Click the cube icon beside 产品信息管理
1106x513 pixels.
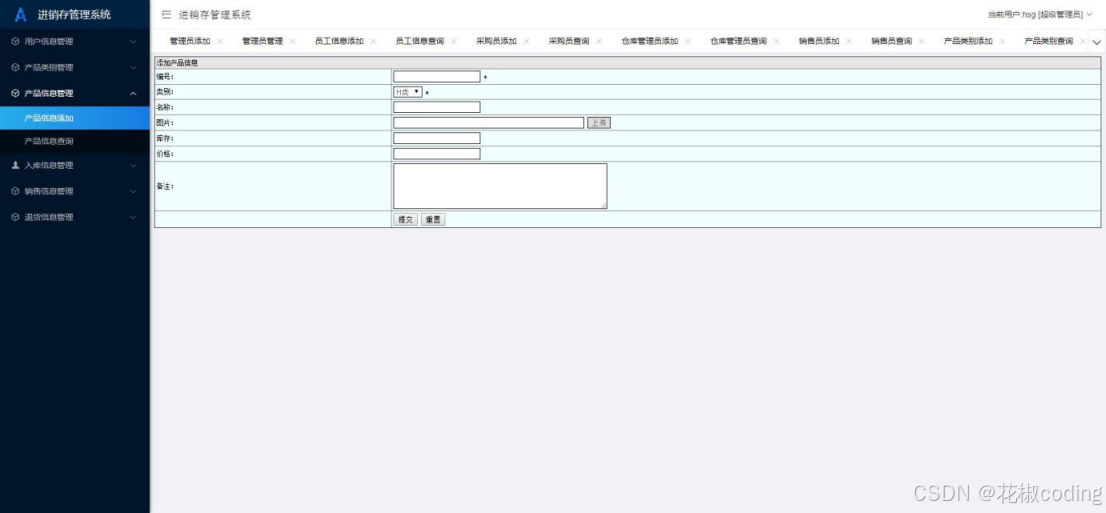point(16,93)
